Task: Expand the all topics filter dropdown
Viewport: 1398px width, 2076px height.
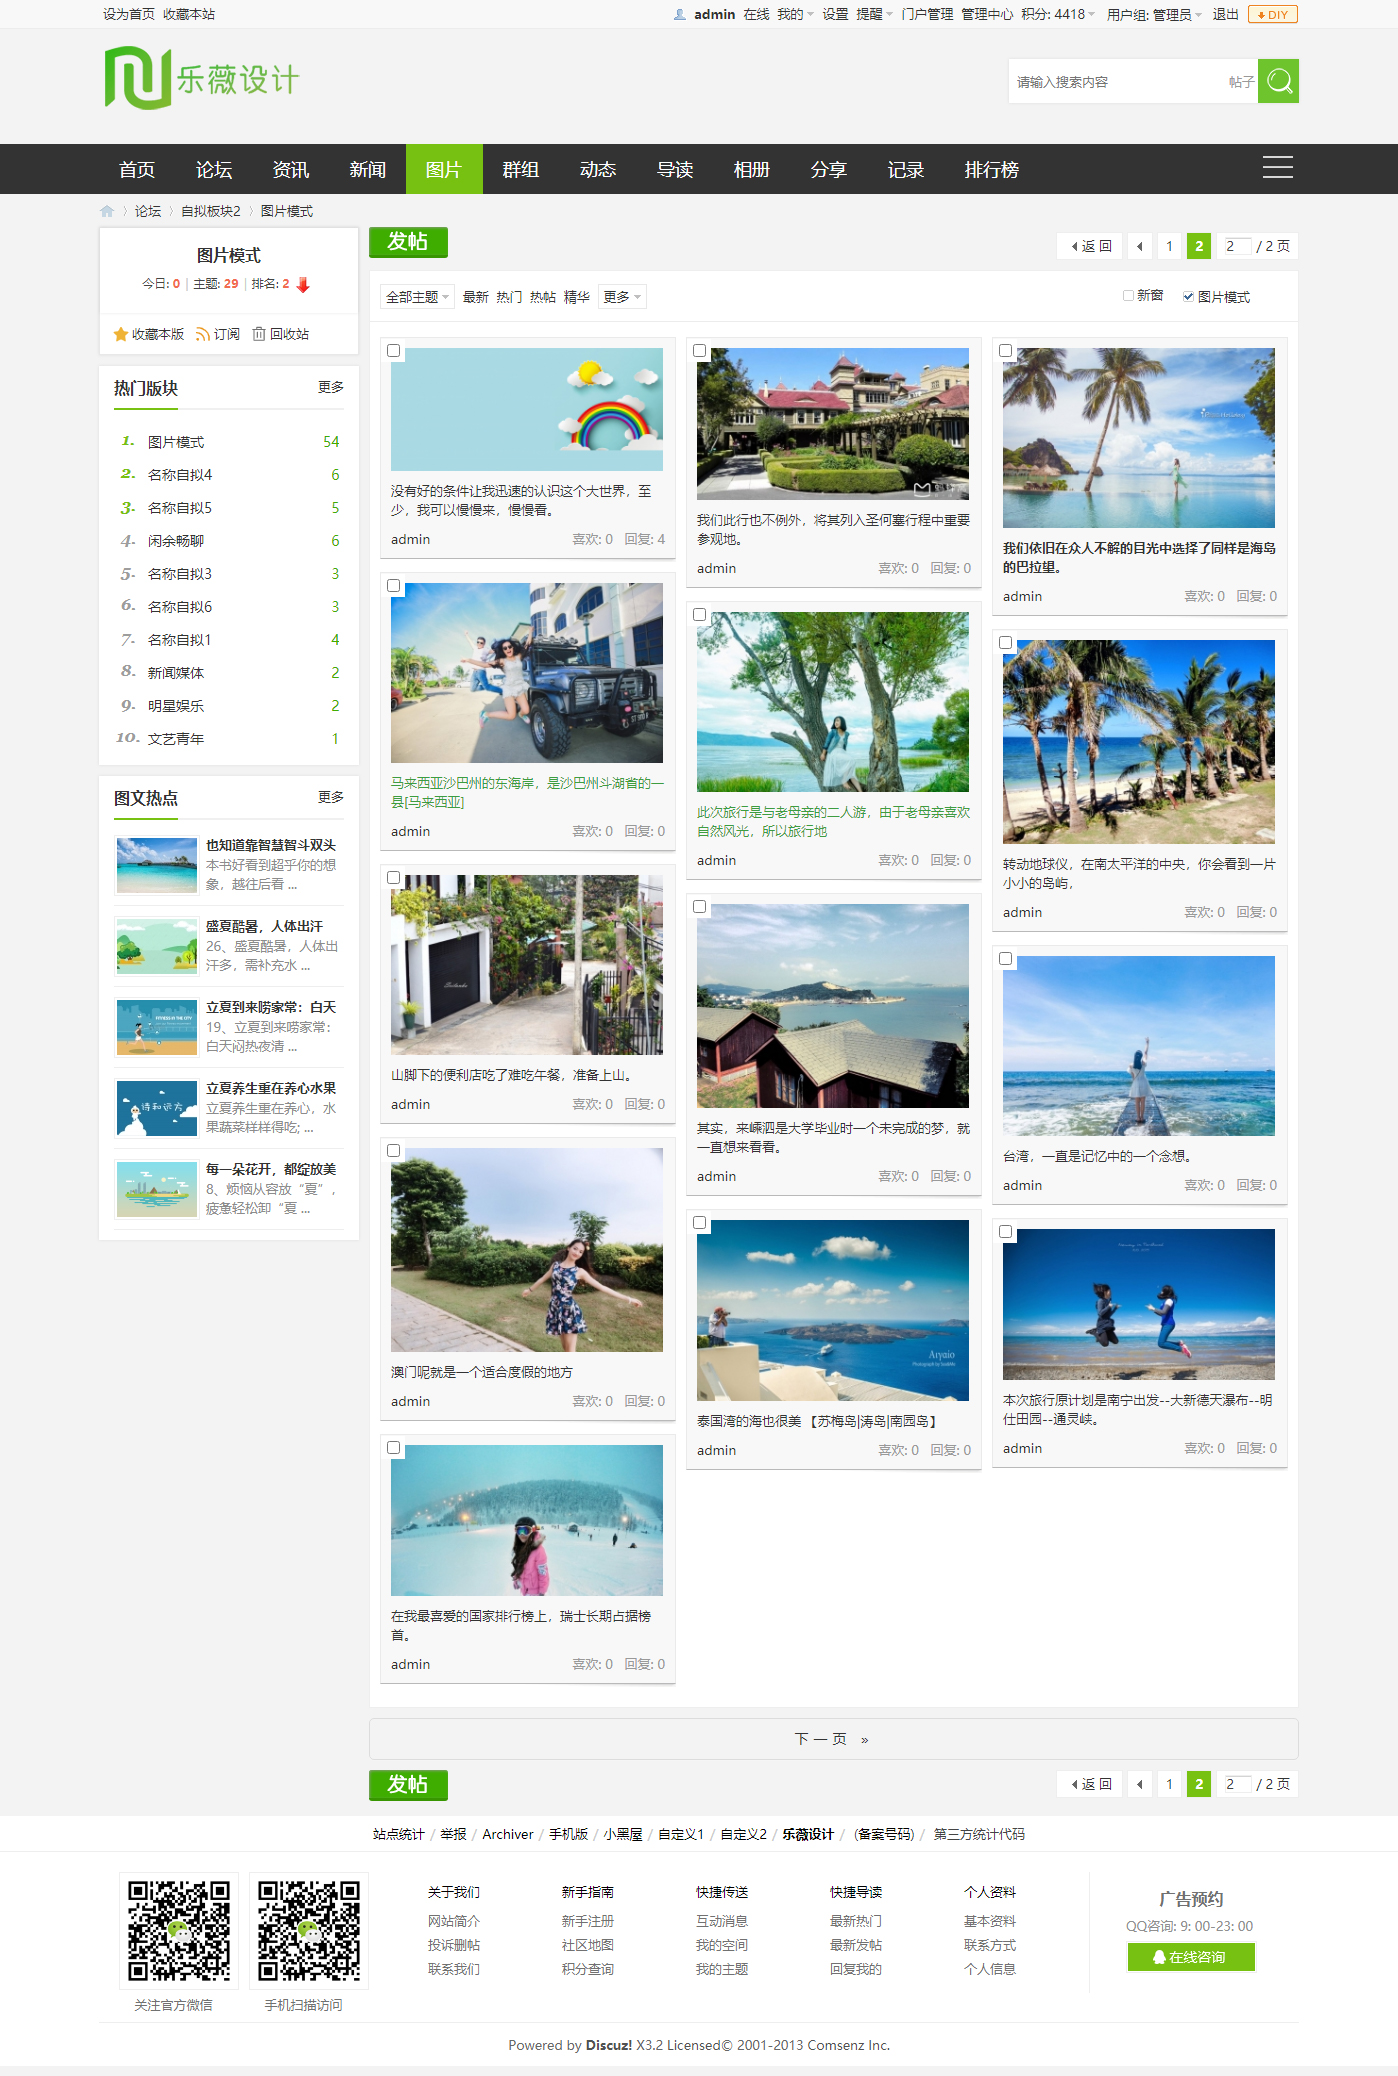Action: click(417, 297)
